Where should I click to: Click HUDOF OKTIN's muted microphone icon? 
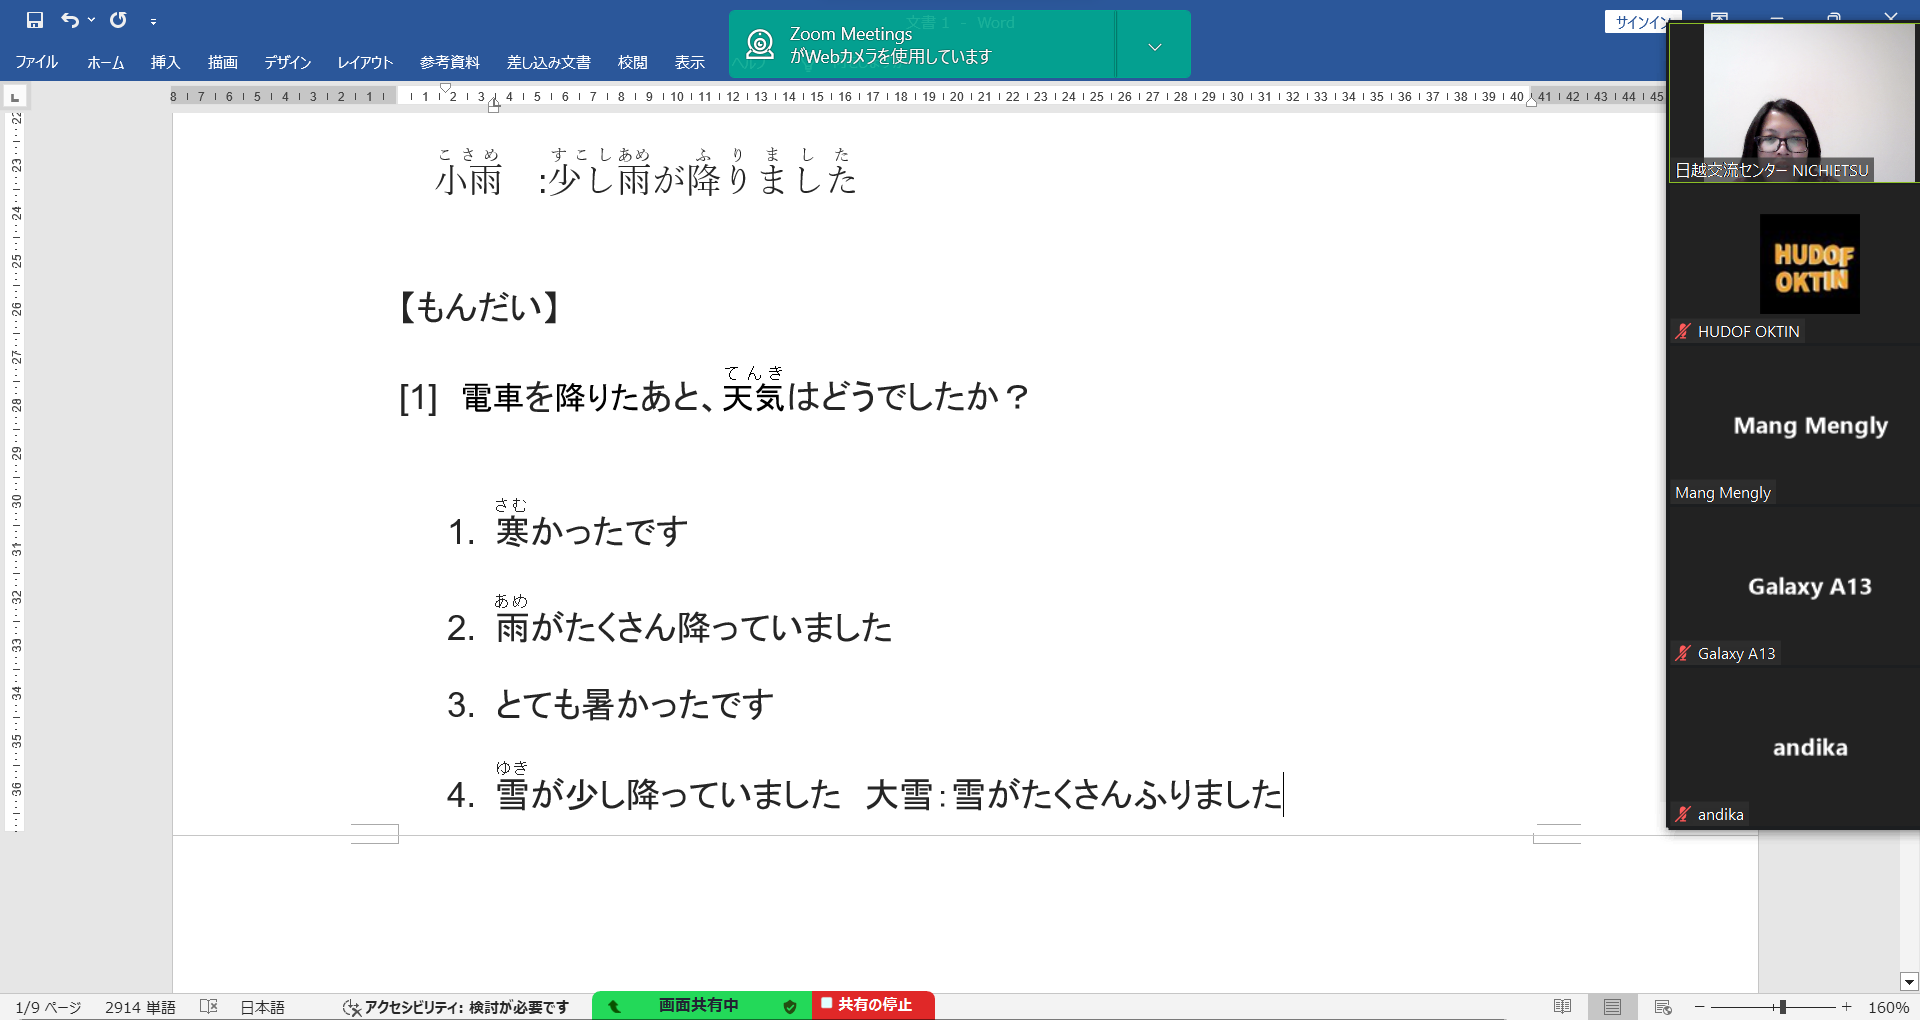coord(1683,331)
